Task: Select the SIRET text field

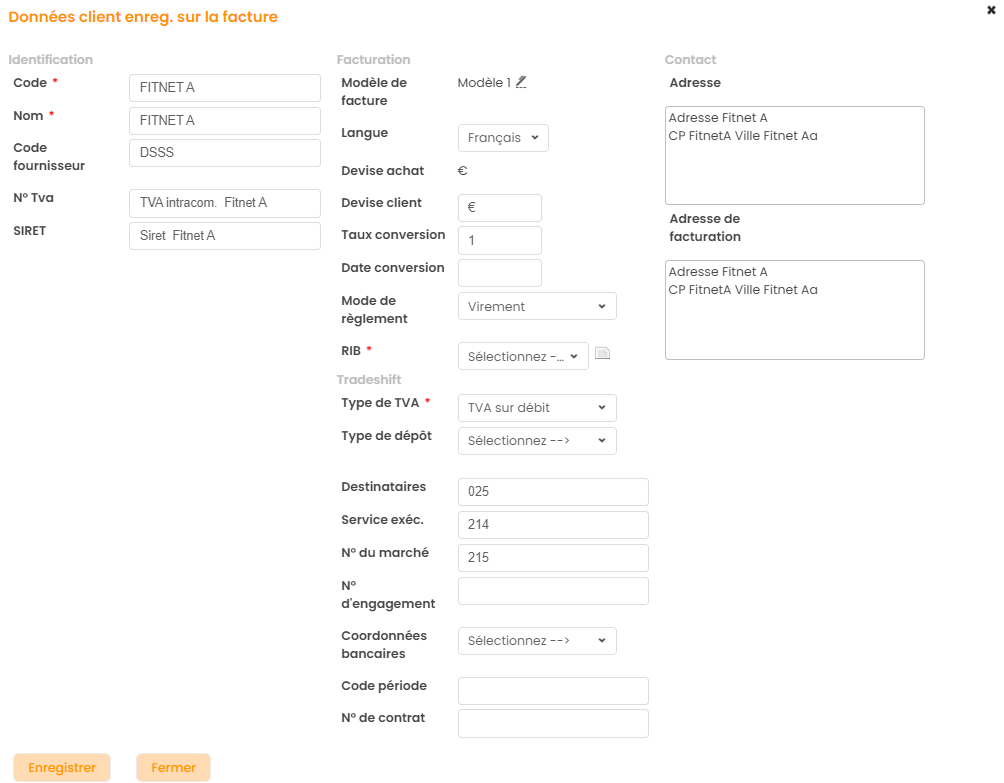Action: click(x=225, y=236)
